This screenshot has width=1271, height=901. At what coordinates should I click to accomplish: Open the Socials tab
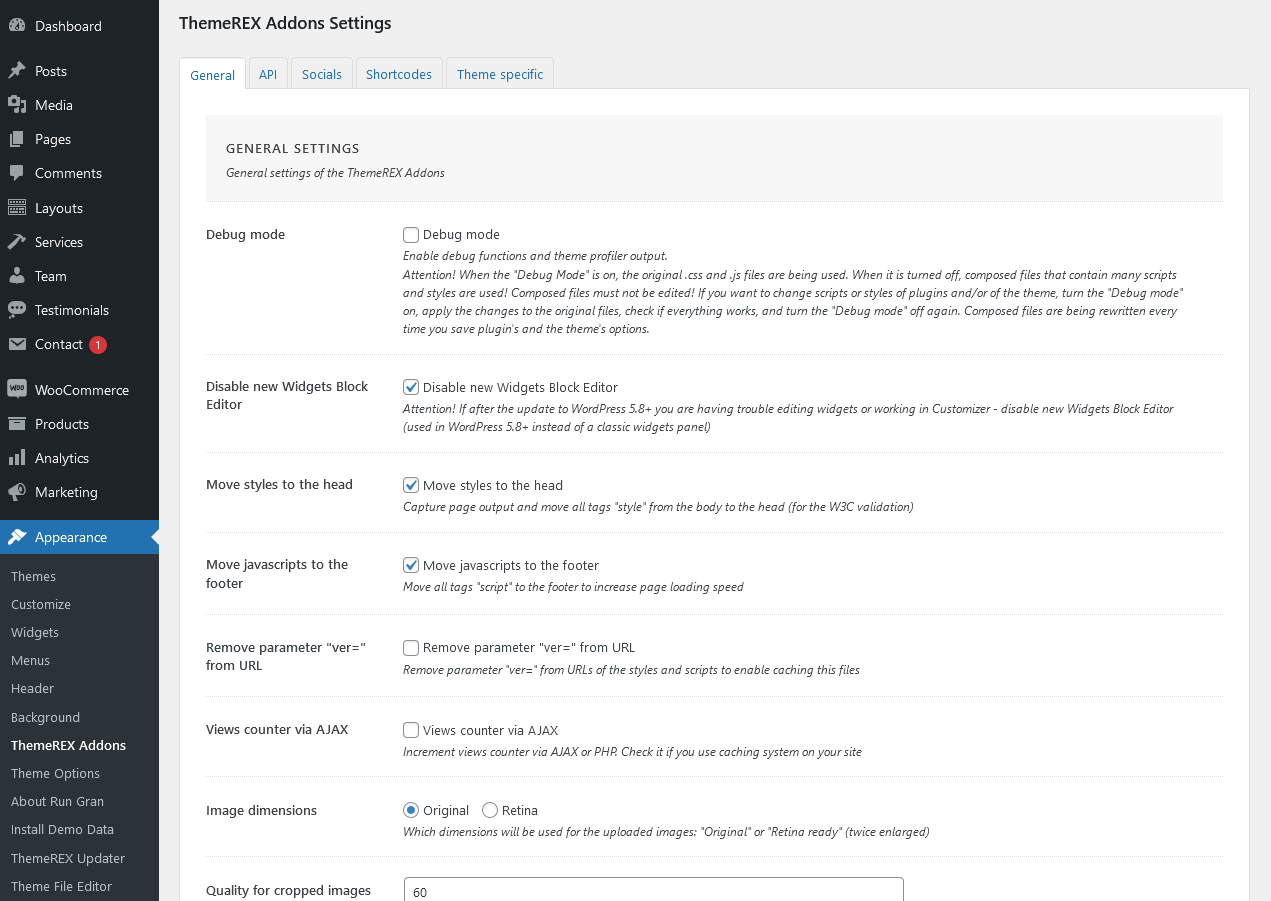click(322, 74)
